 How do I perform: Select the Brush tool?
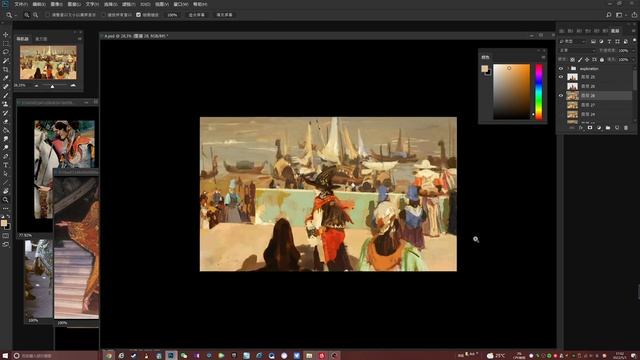tap(6, 95)
